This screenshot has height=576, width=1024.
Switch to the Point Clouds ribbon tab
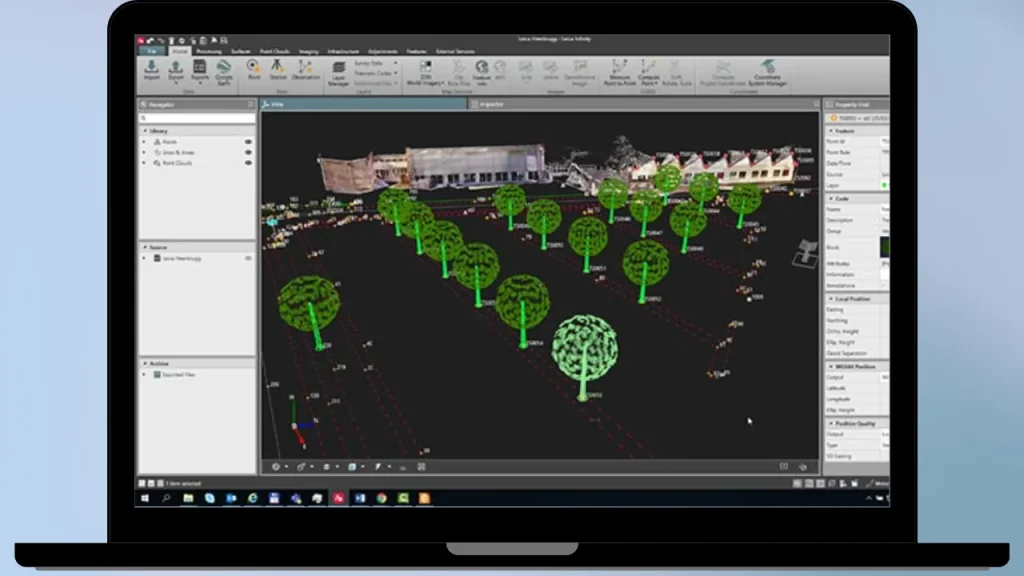[x=274, y=51]
